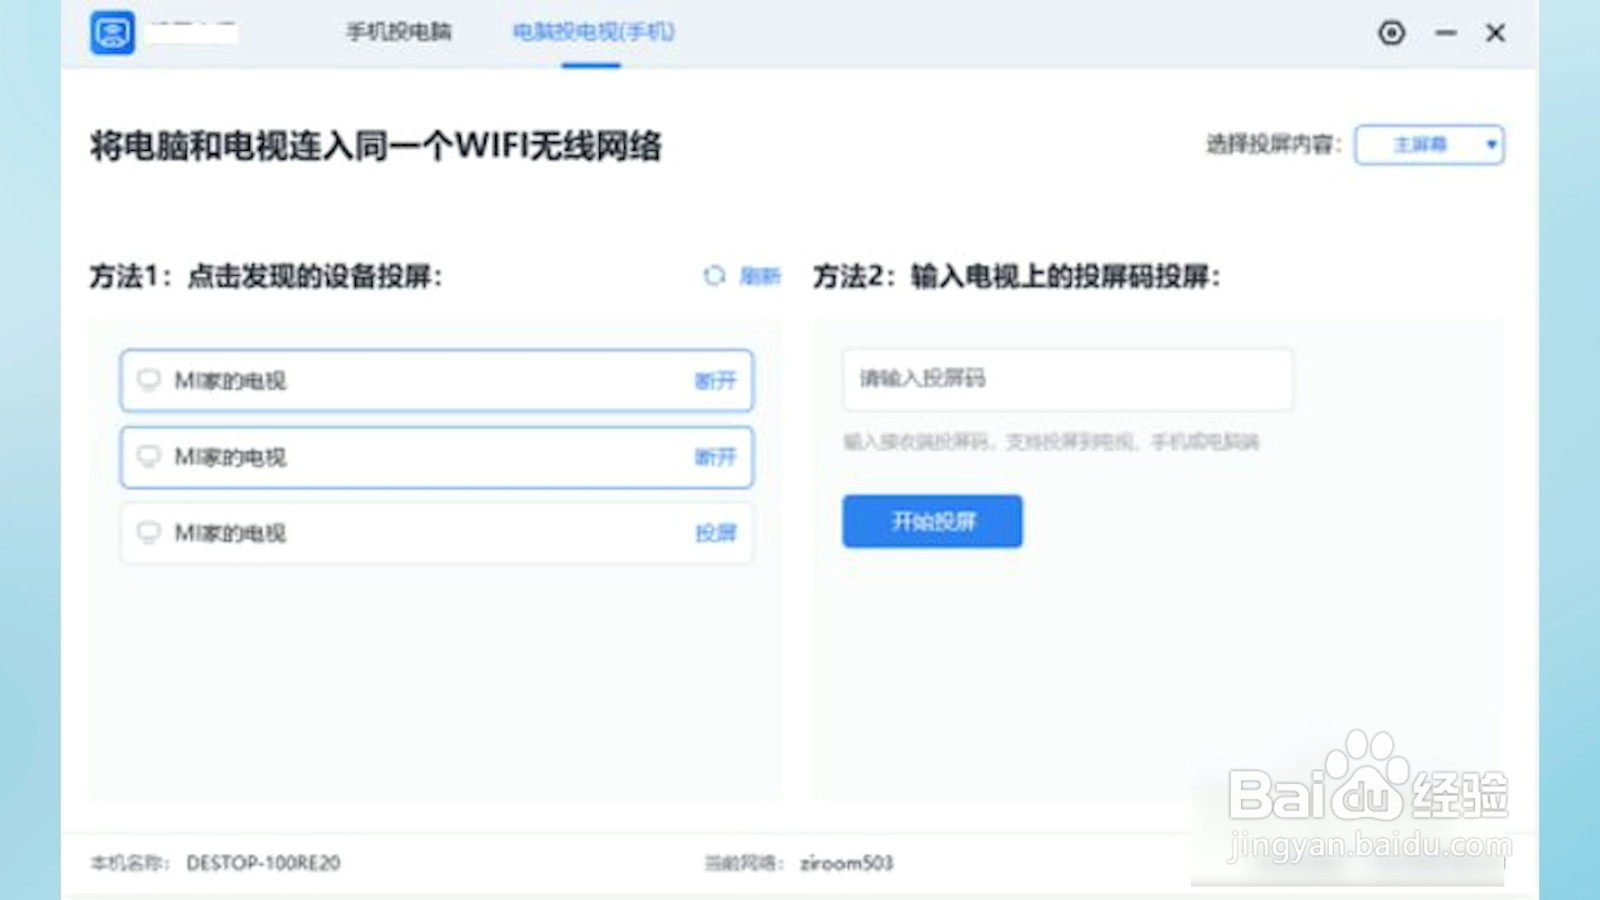Select the 电脑投电视(手机) tab
Viewport: 1600px width, 900px height.
593,32
